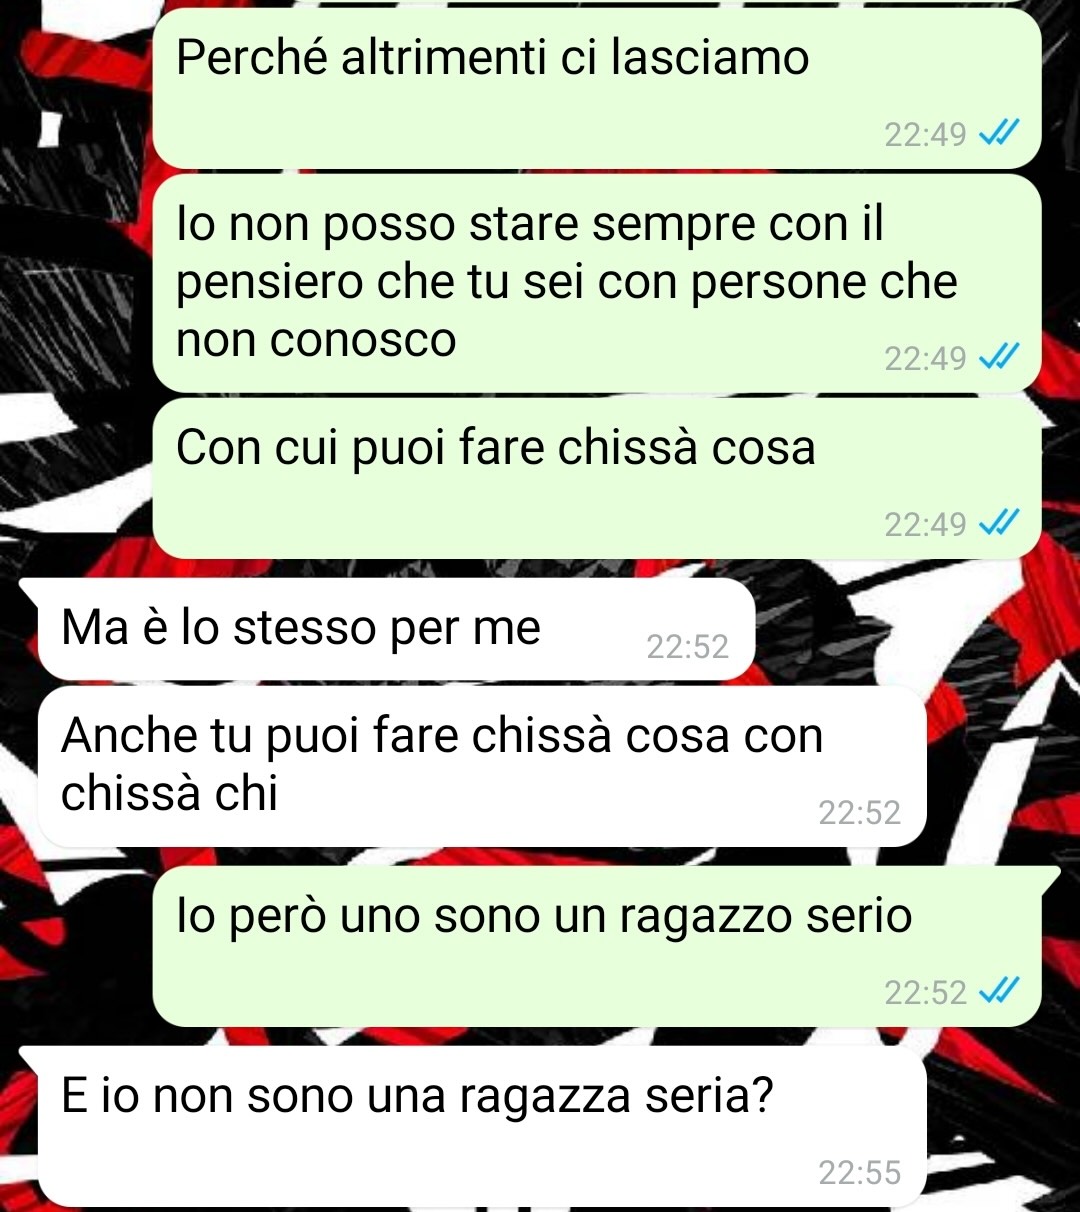This screenshot has width=1080, height=1212.
Task: Select the 'Con cui puoi fare chissà cosa' text
Action: click(496, 448)
